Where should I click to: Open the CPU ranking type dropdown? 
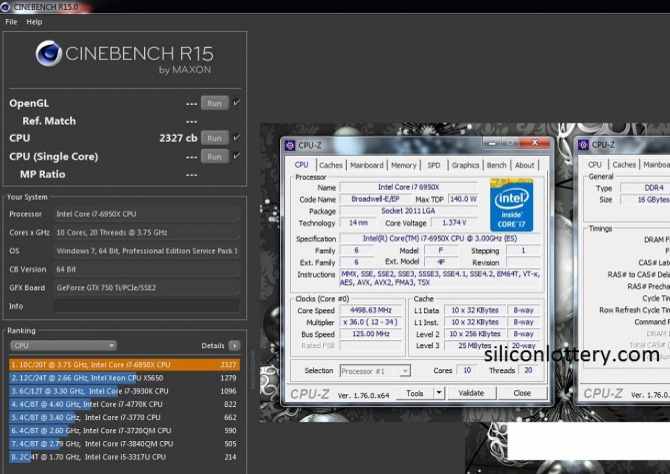click(63, 345)
